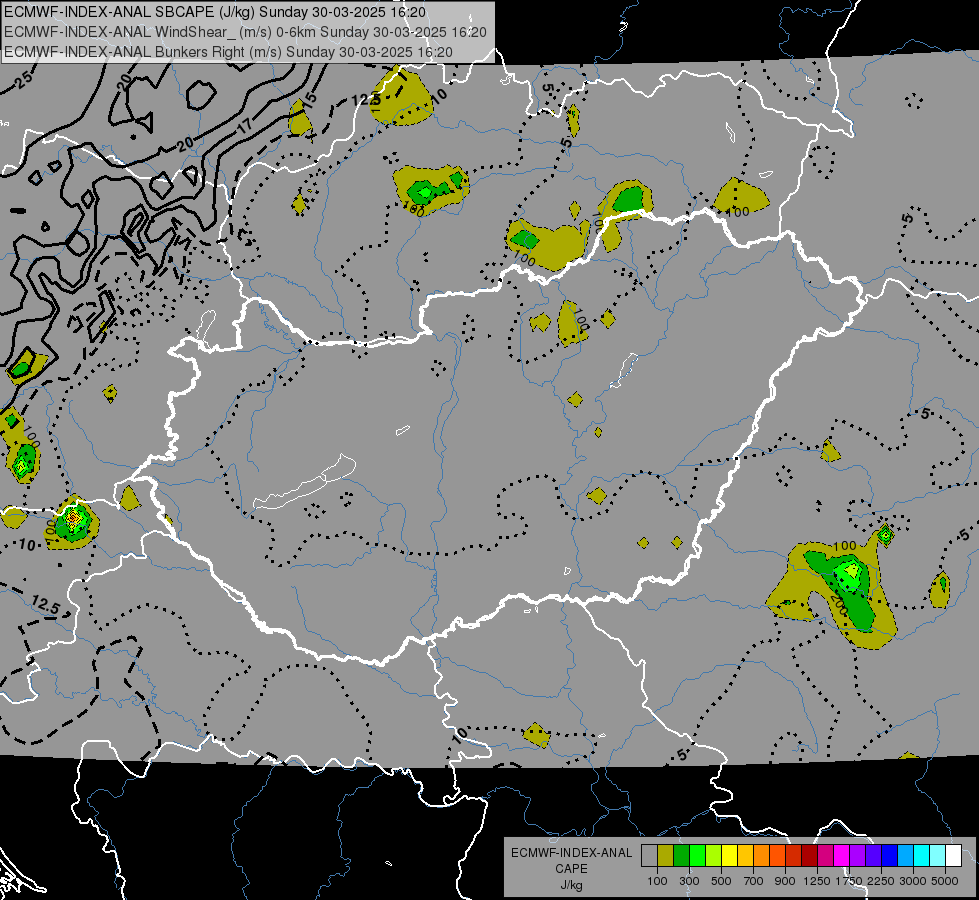Select the SBCAPE (J/kg) header line

coord(215,12)
